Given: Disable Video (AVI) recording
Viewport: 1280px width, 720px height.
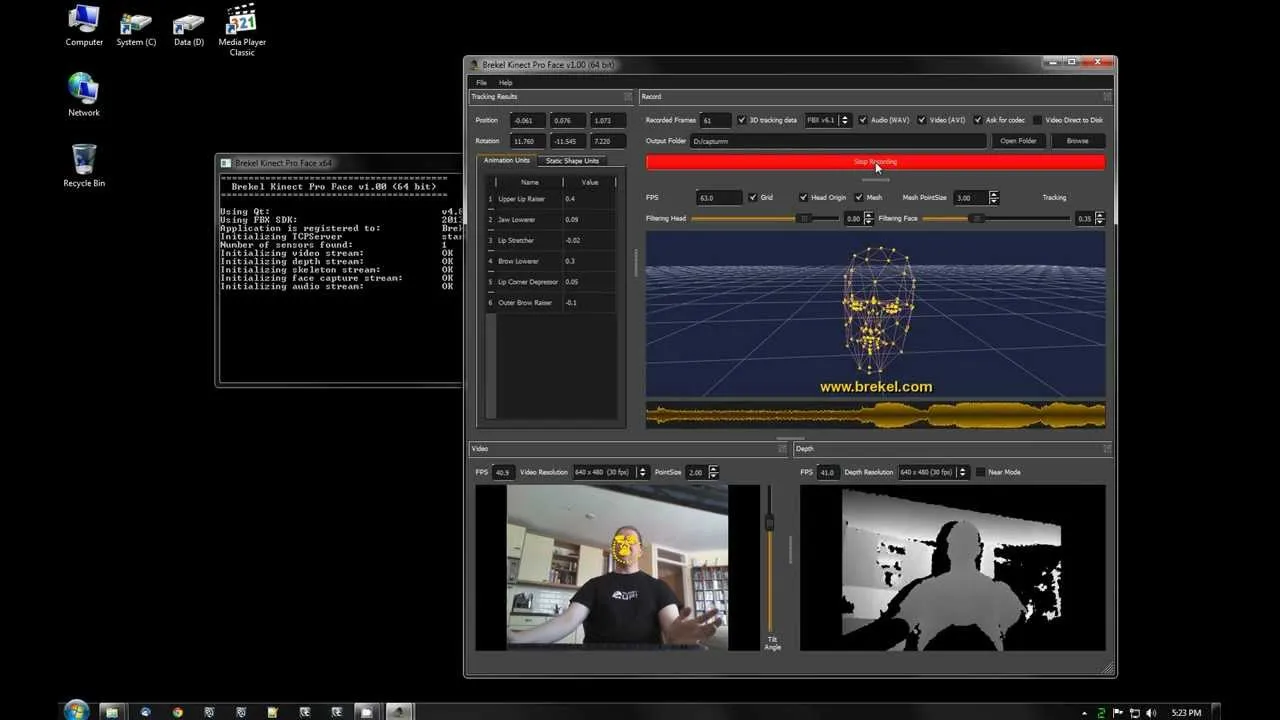Looking at the screenshot, I should 922,120.
